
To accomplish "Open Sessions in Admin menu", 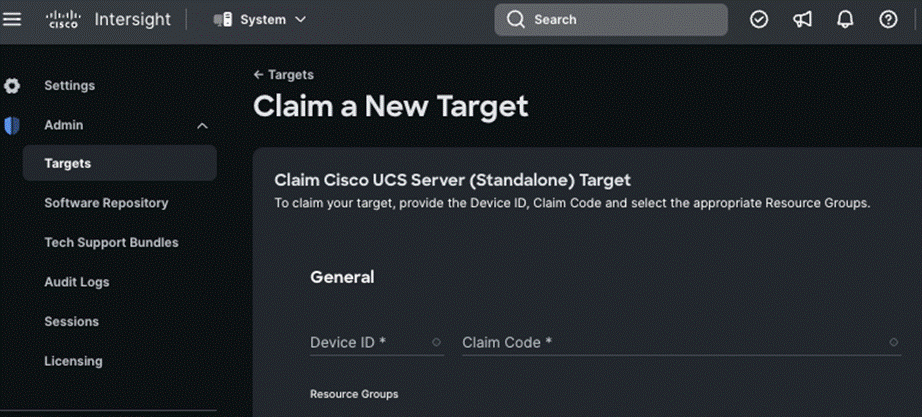I will coord(71,322).
